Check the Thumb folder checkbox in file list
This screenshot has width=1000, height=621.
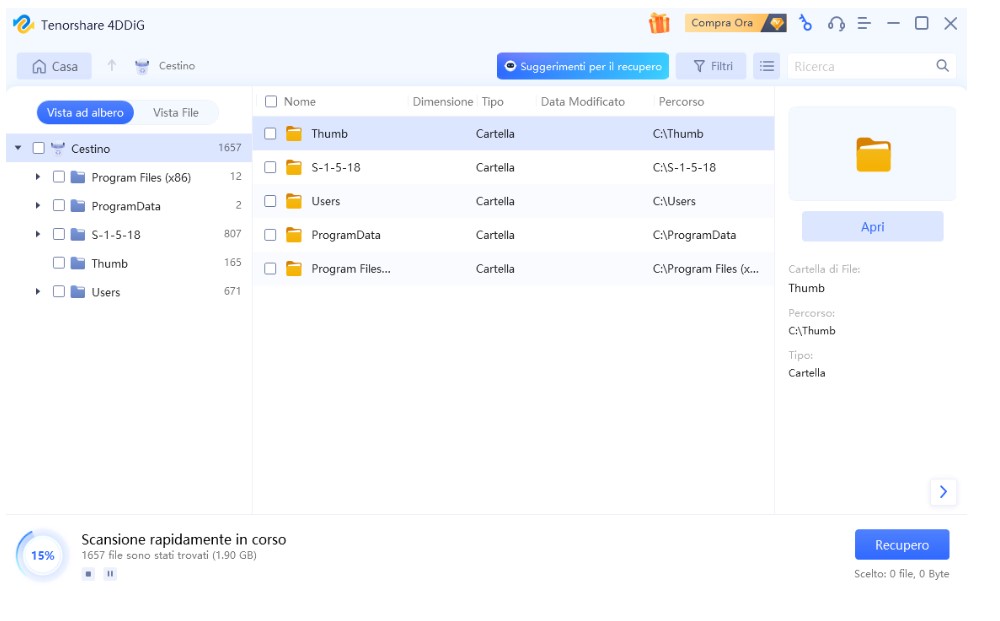click(270, 133)
